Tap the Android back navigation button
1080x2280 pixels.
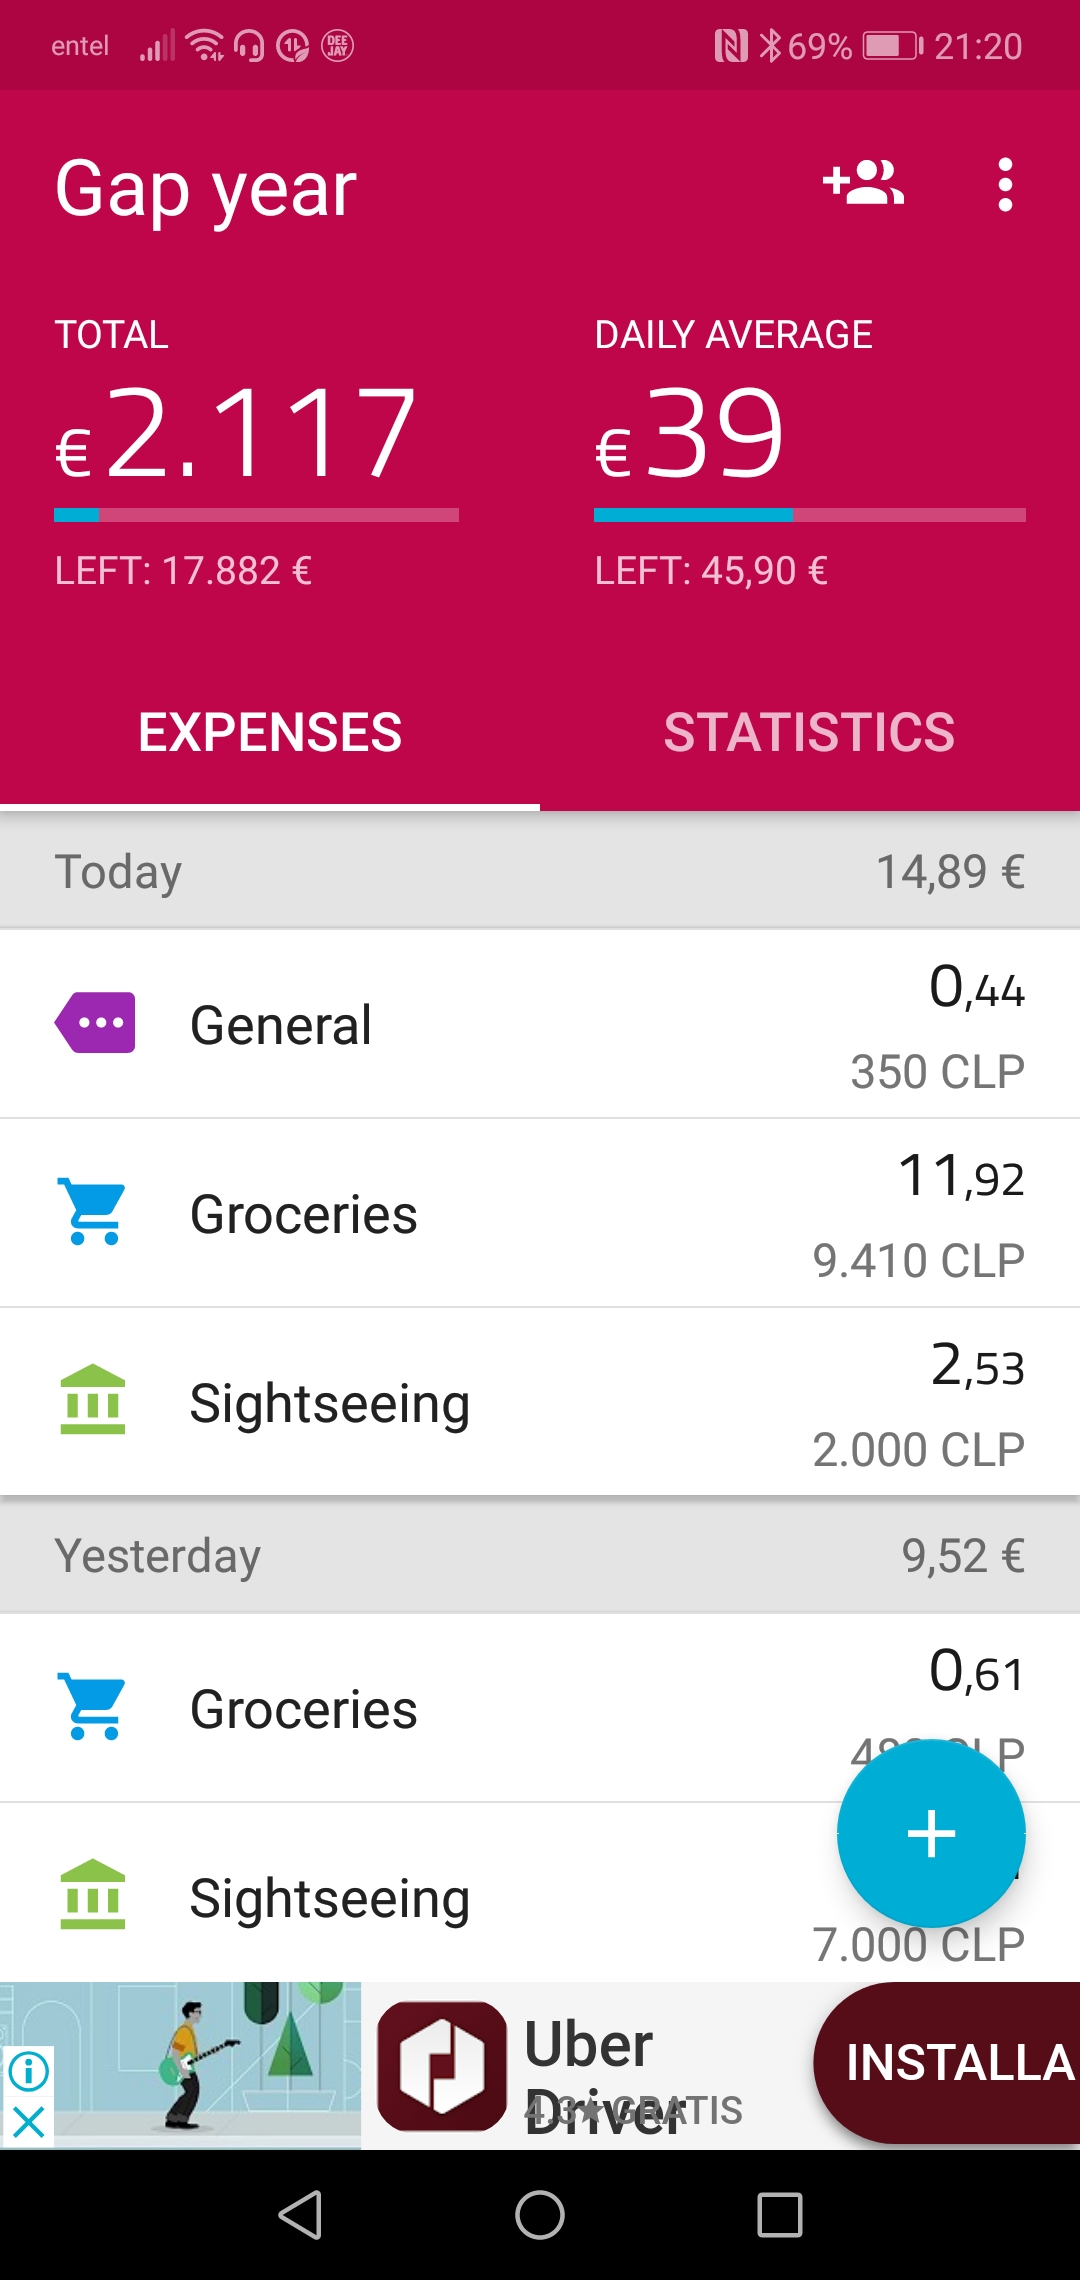[300, 2214]
